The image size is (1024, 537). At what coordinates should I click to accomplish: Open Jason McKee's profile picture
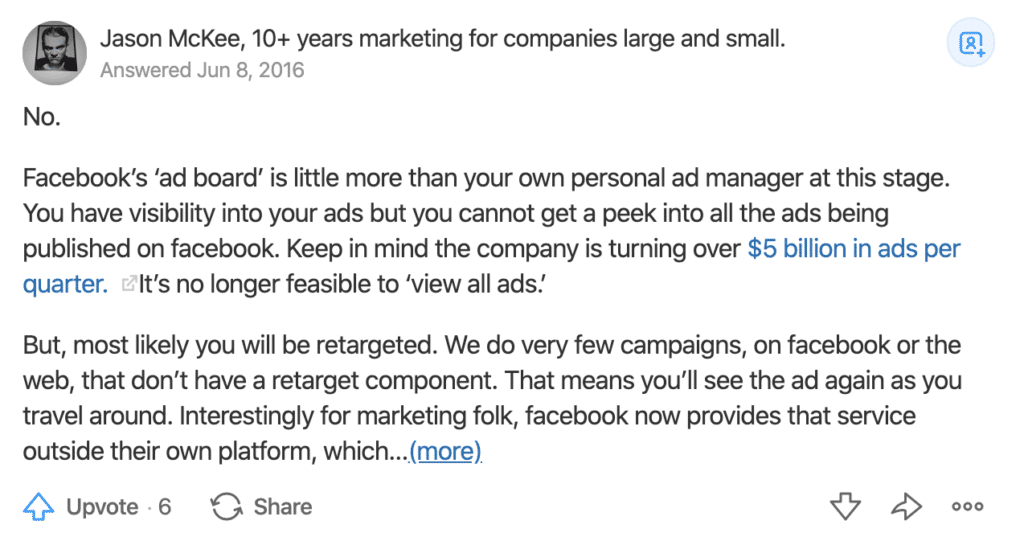click(54, 53)
